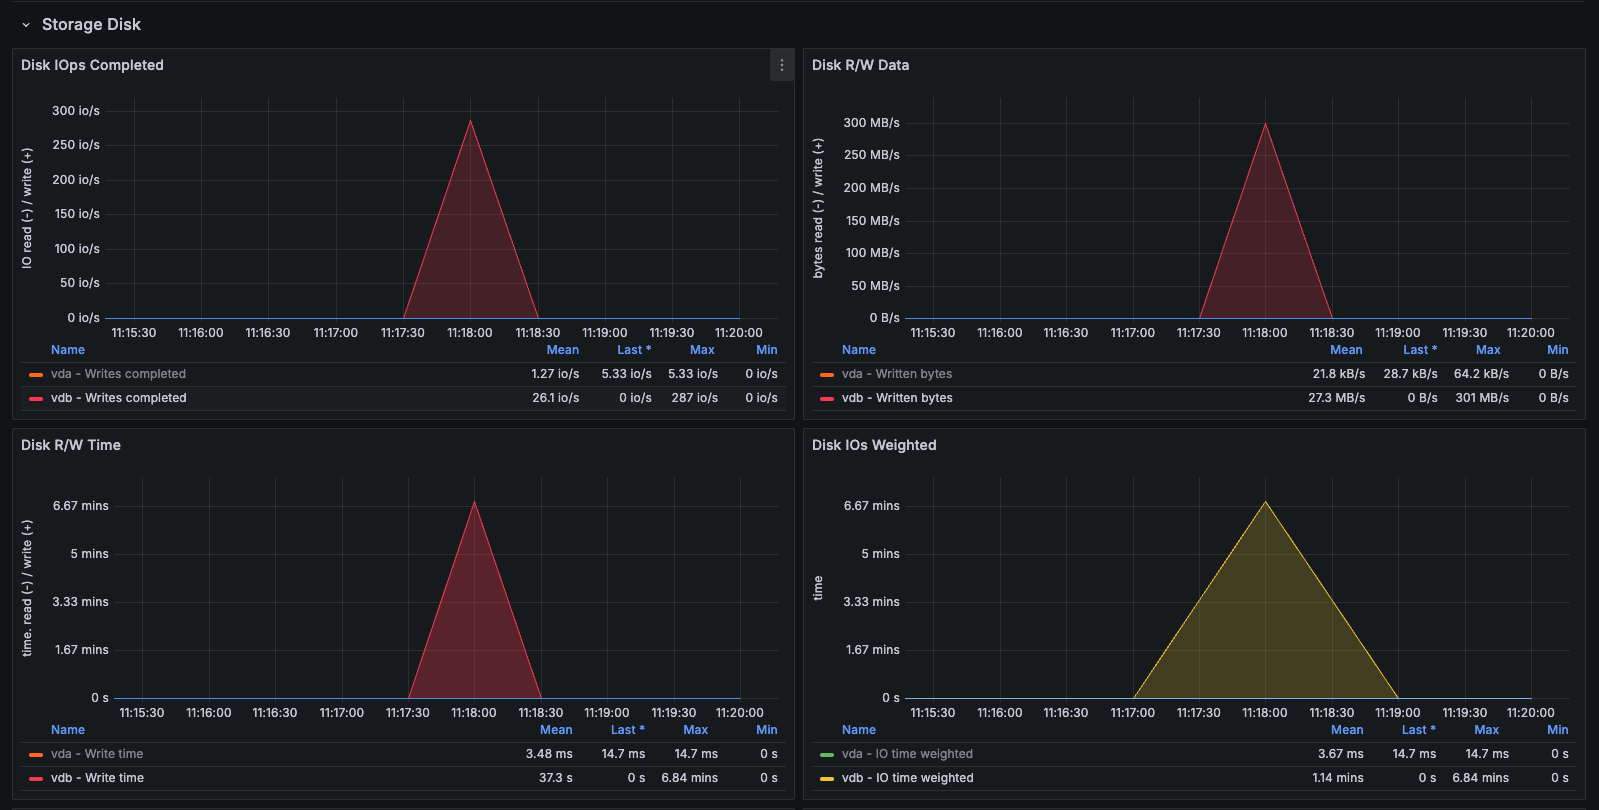Click the red vdb Write time color swatch

[36, 779]
